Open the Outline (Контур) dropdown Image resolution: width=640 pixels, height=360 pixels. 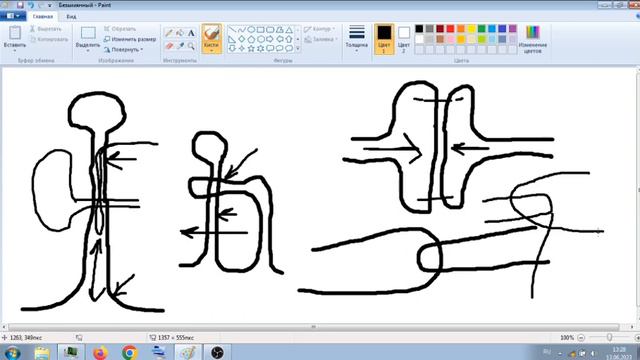point(320,29)
